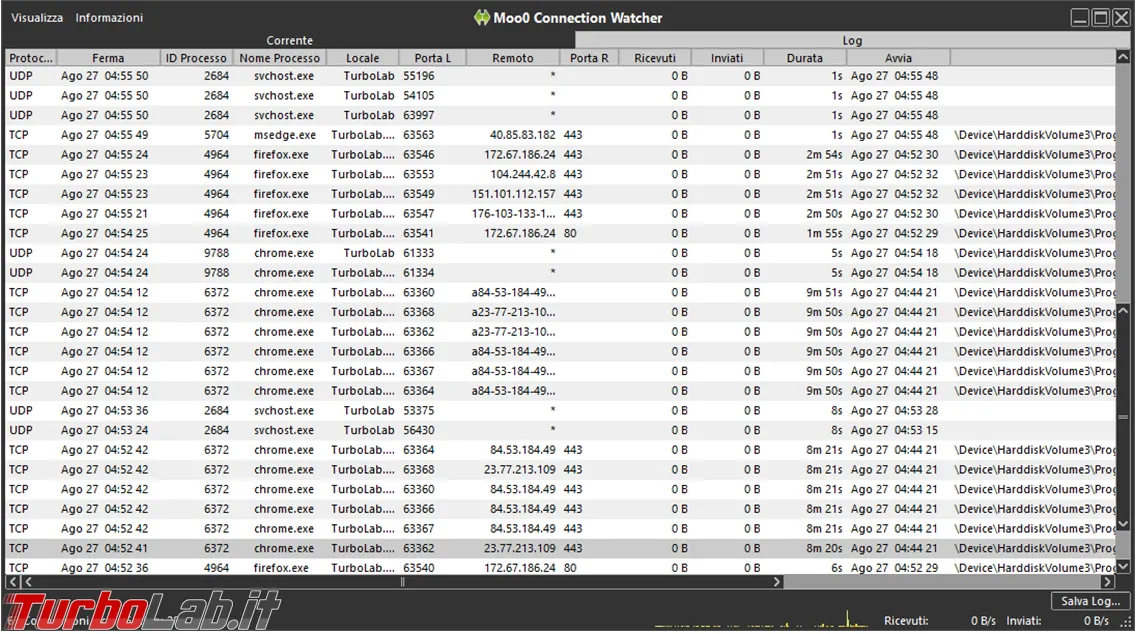This screenshot has width=1137, height=634.
Task: Sort by the Avvia column header
Action: [898, 58]
